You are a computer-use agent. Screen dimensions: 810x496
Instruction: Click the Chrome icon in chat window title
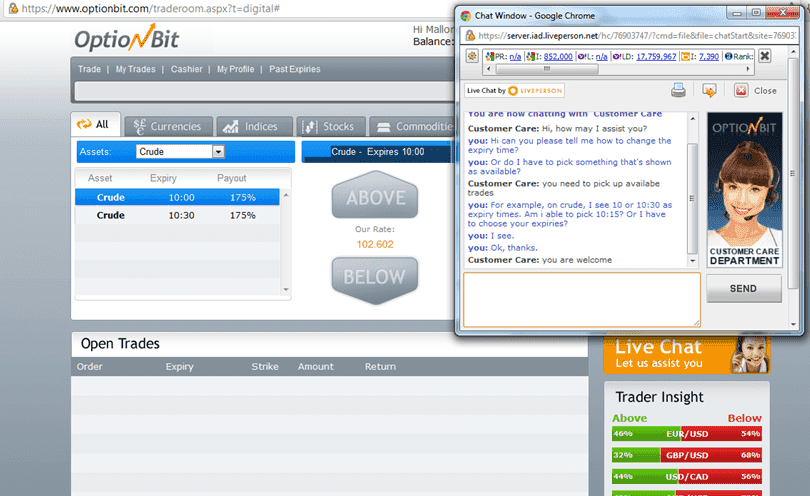(466, 16)
